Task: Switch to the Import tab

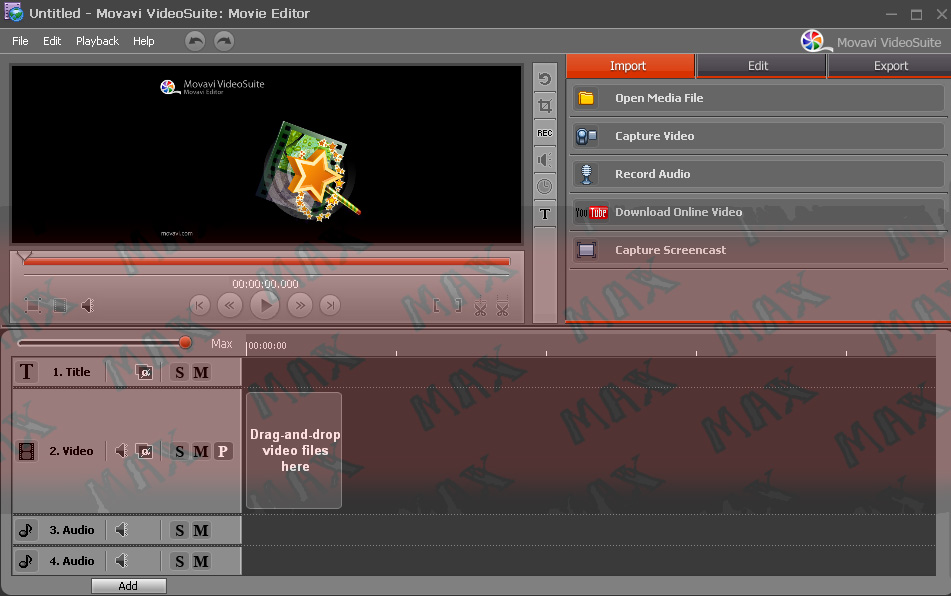Action: click(630, 65)
